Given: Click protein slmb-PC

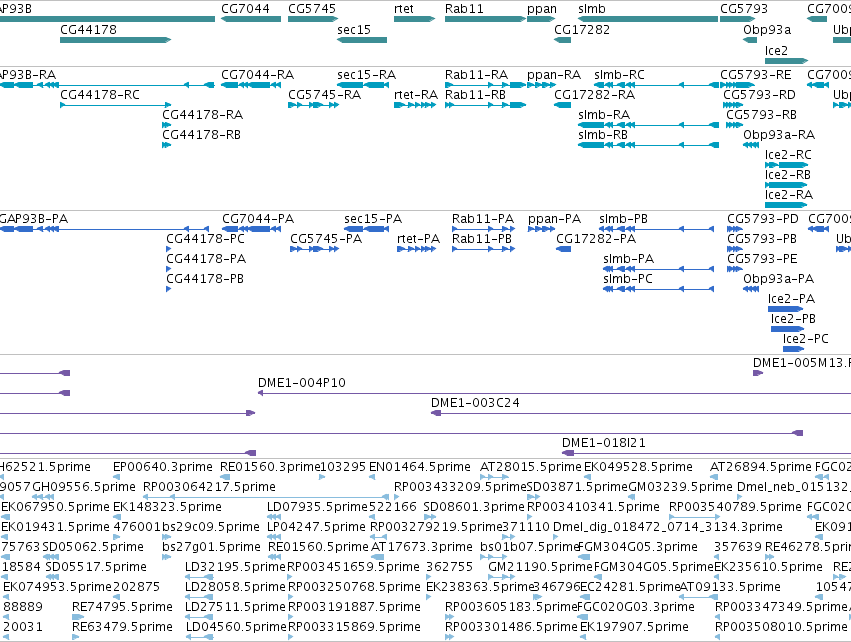Looking at the screenshot, I should (x=628, y=279).
